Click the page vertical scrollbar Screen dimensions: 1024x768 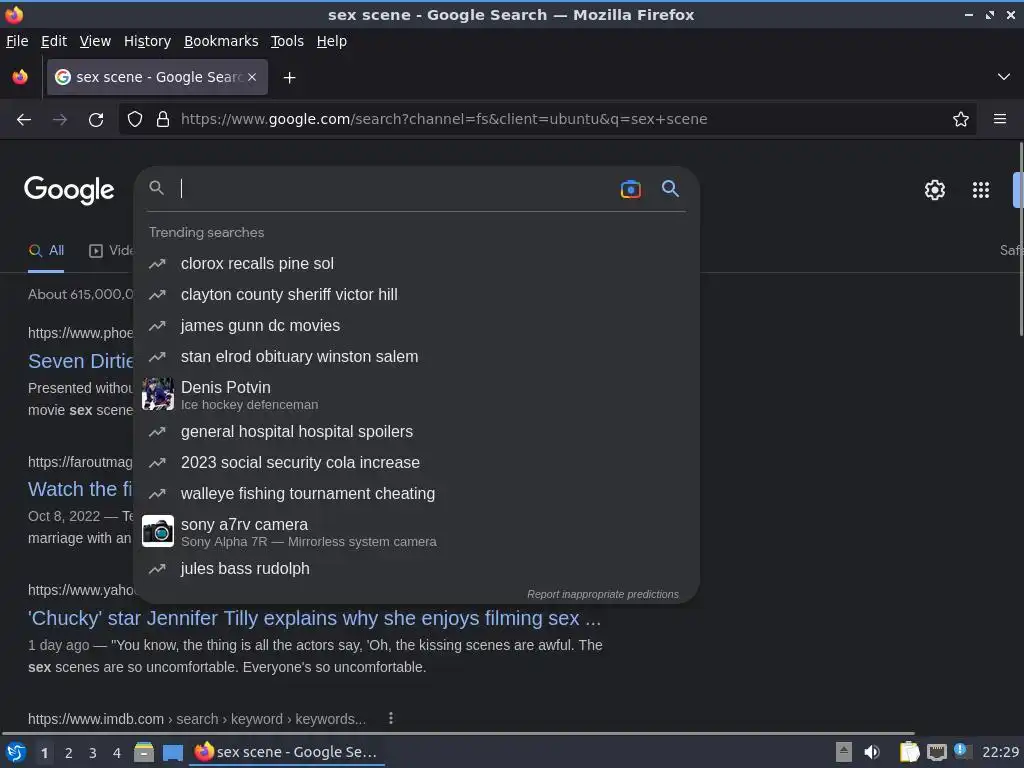pos(1020,238)
